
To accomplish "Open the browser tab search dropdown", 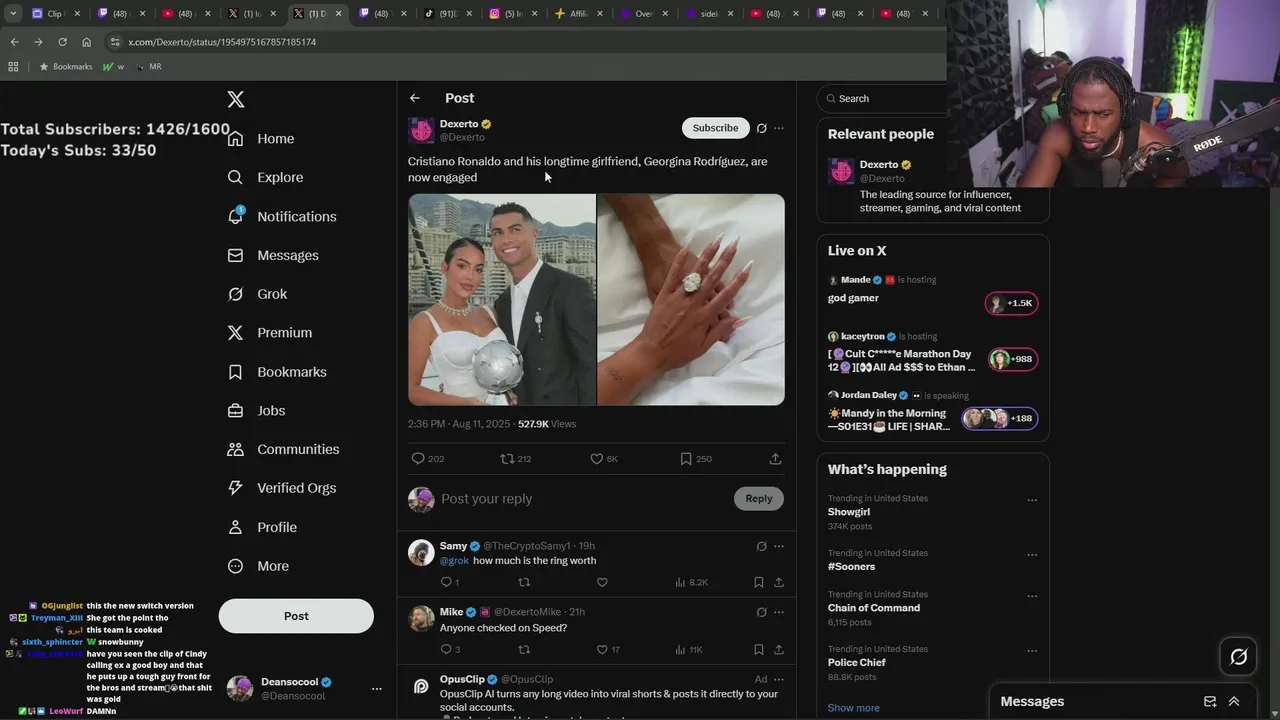I will pyautogui.click(x=13, y=14).
